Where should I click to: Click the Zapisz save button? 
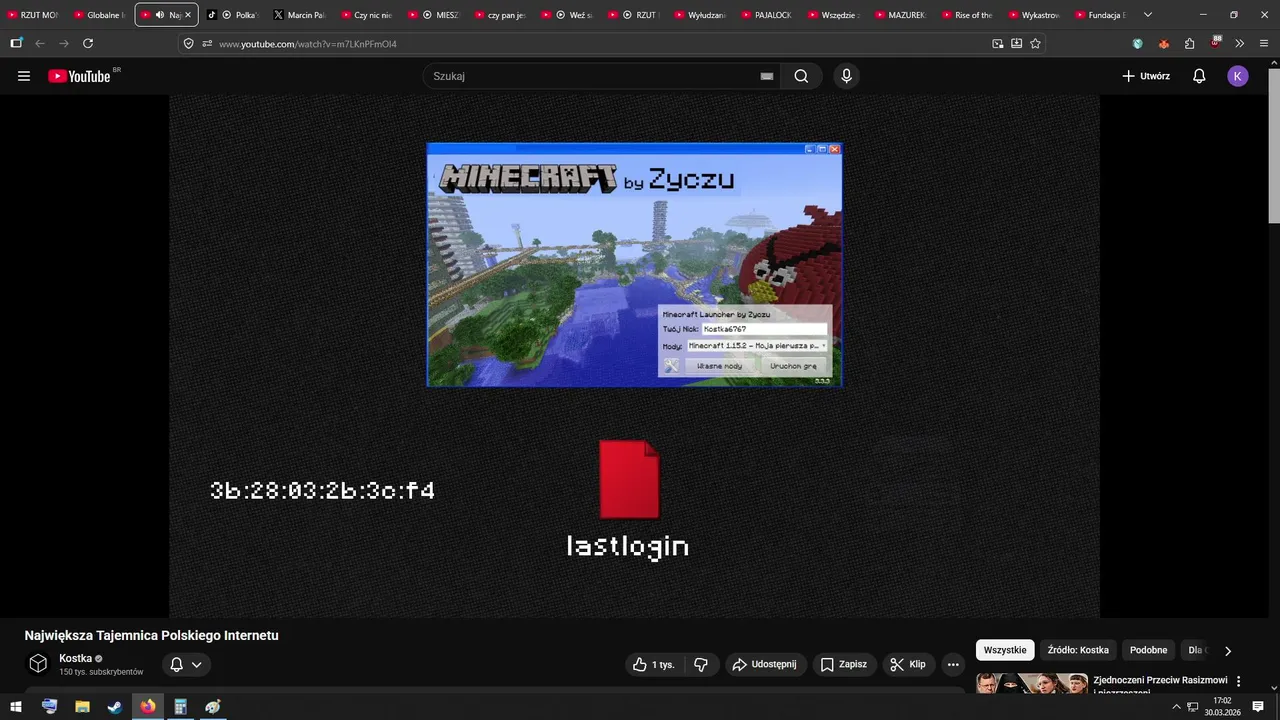point(843,664)
